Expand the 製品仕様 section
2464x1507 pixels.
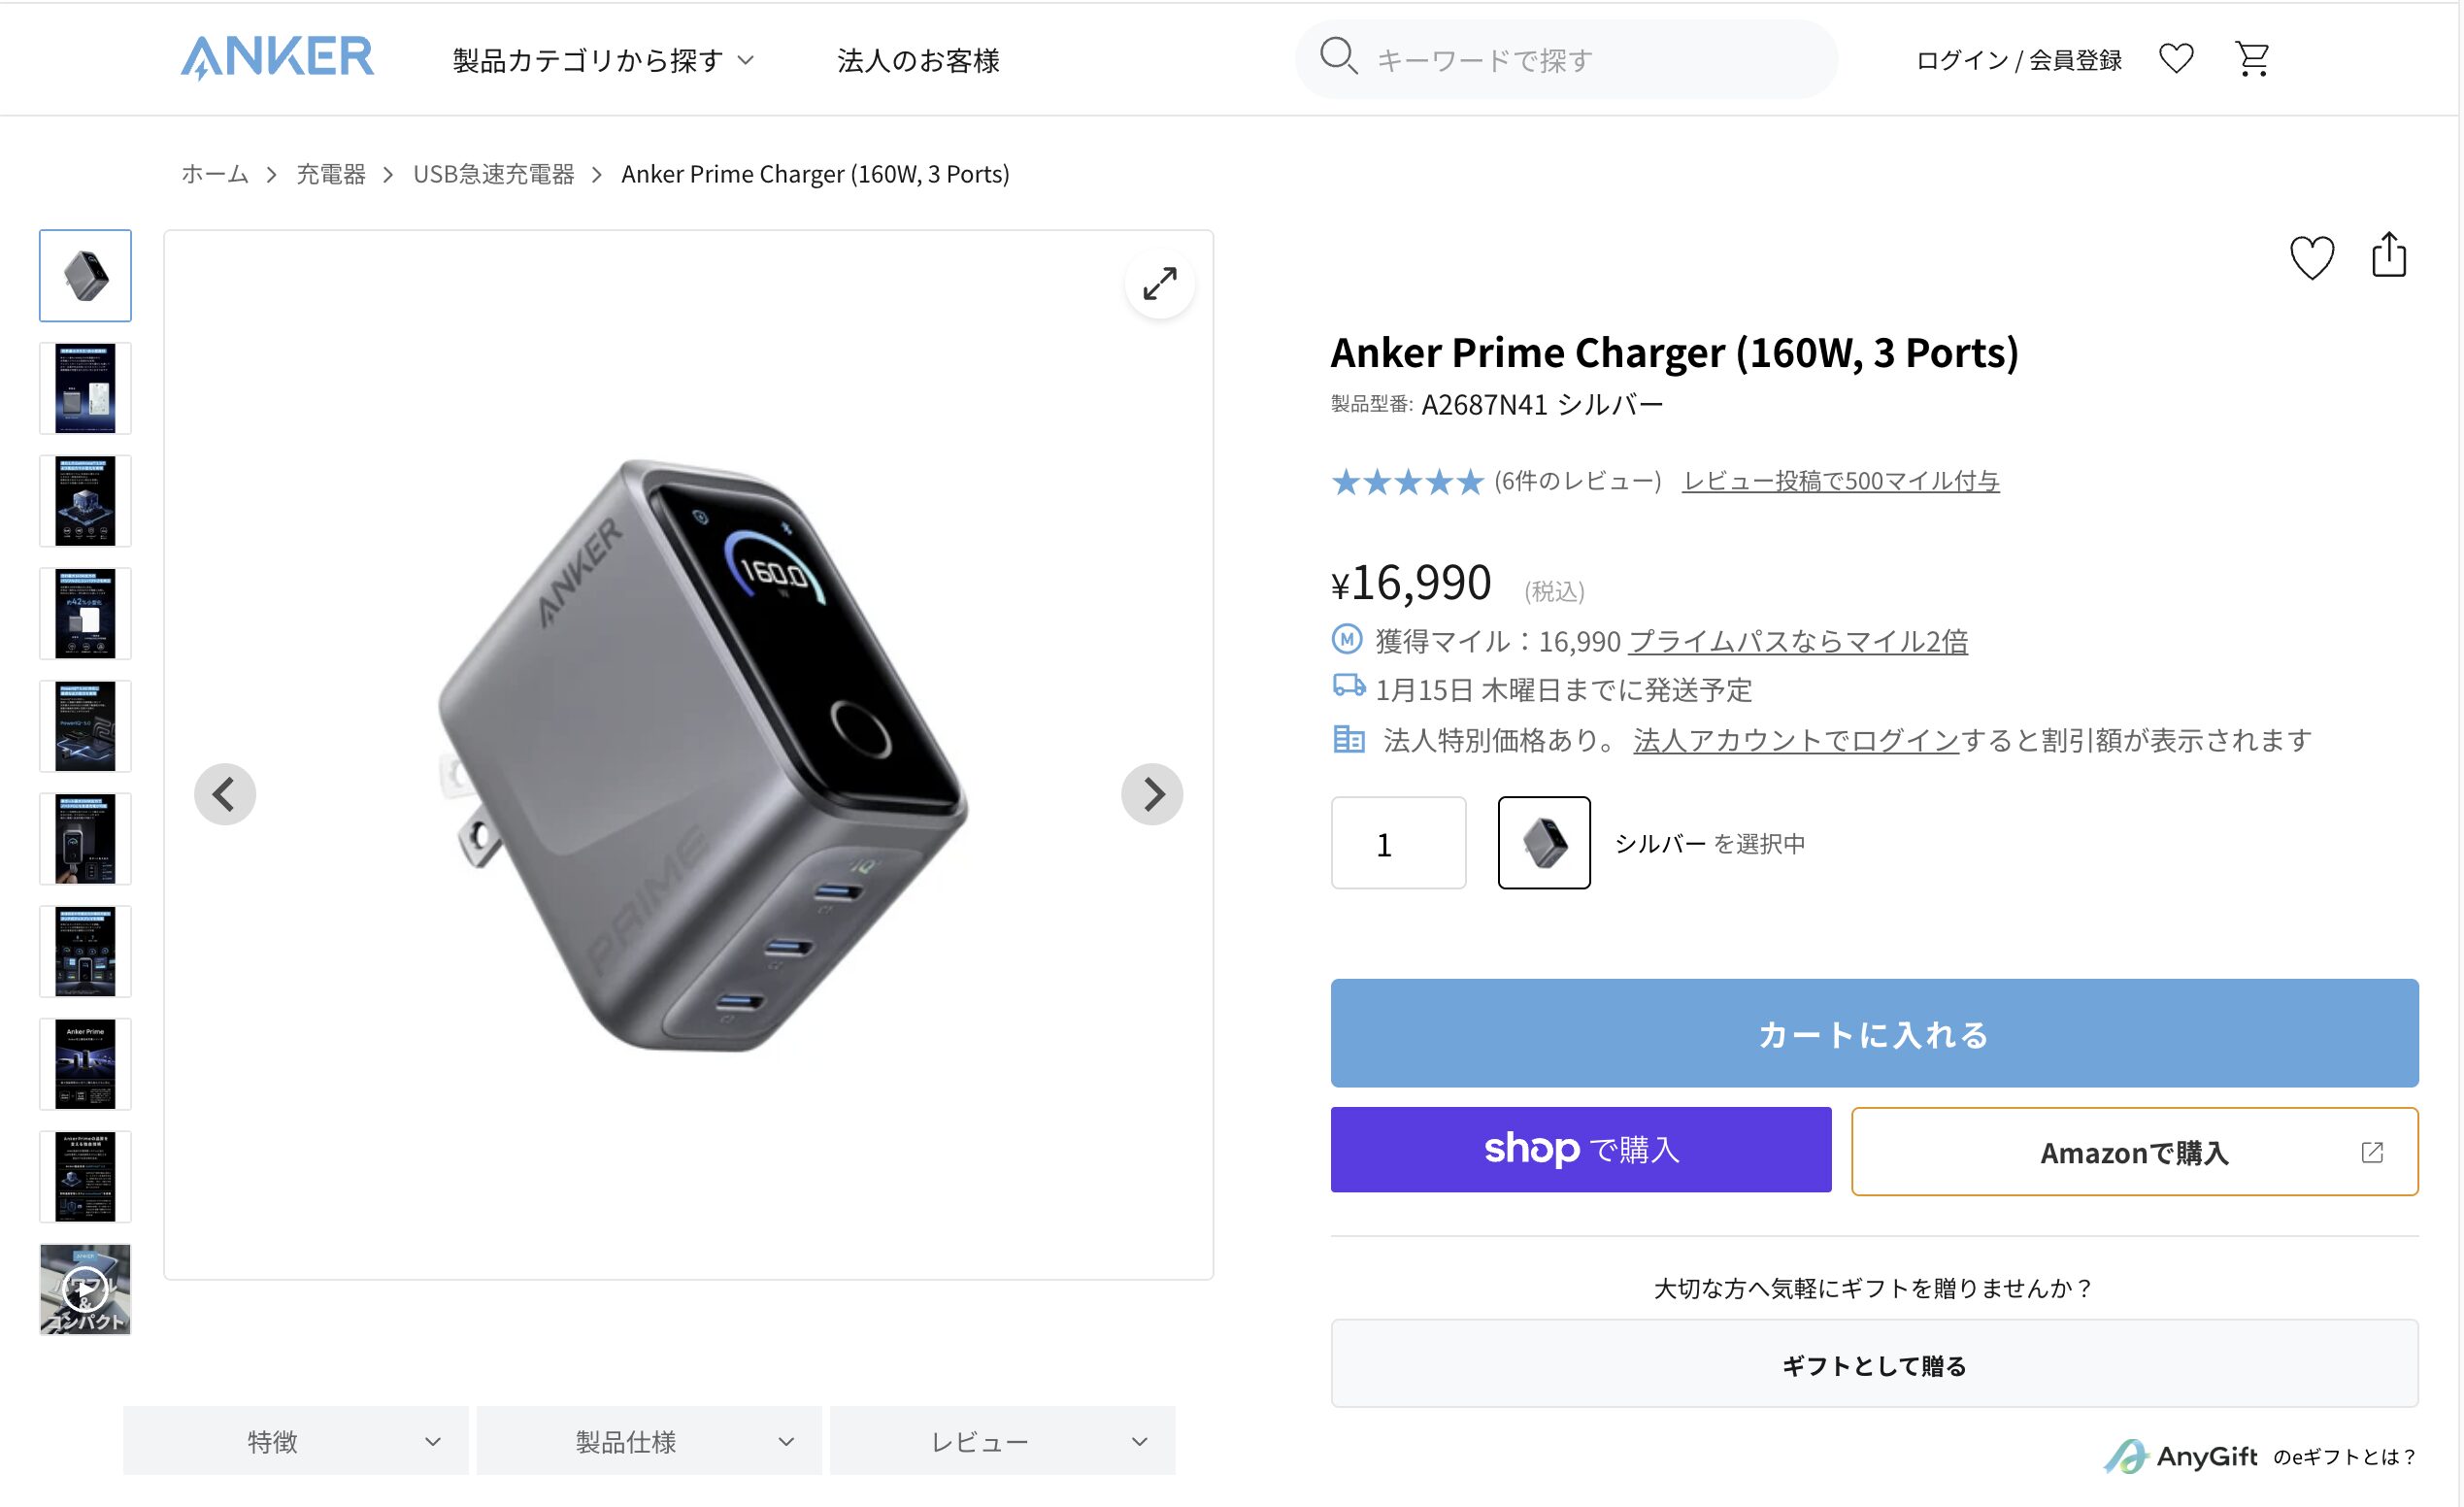pos(649,1441)
